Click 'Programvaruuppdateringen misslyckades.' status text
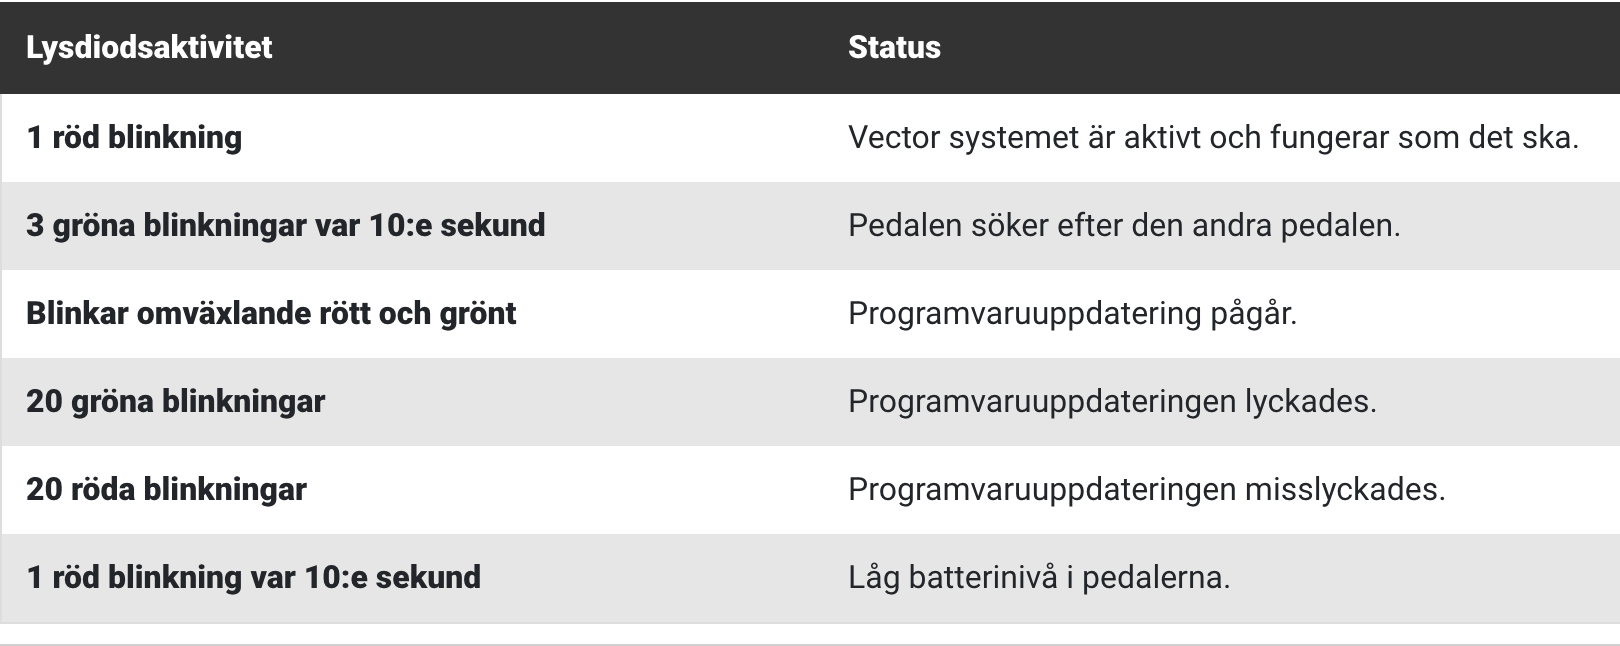 coord(1146,489)
